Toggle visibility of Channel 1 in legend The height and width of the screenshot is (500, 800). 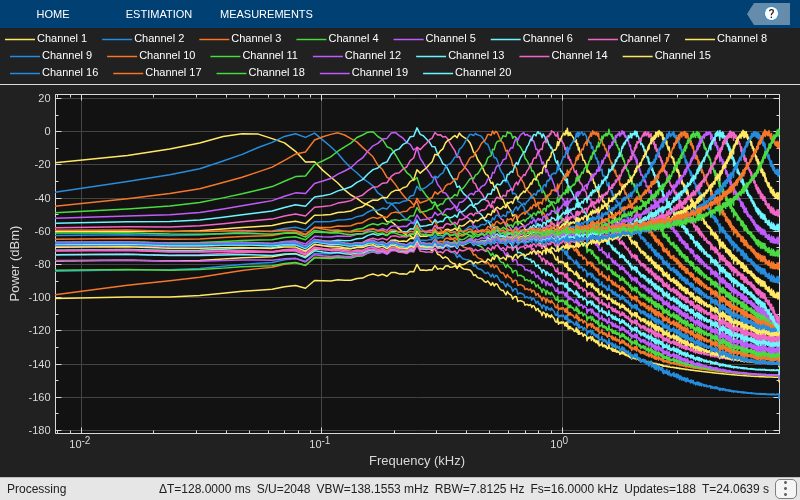(x=46, y=38)
